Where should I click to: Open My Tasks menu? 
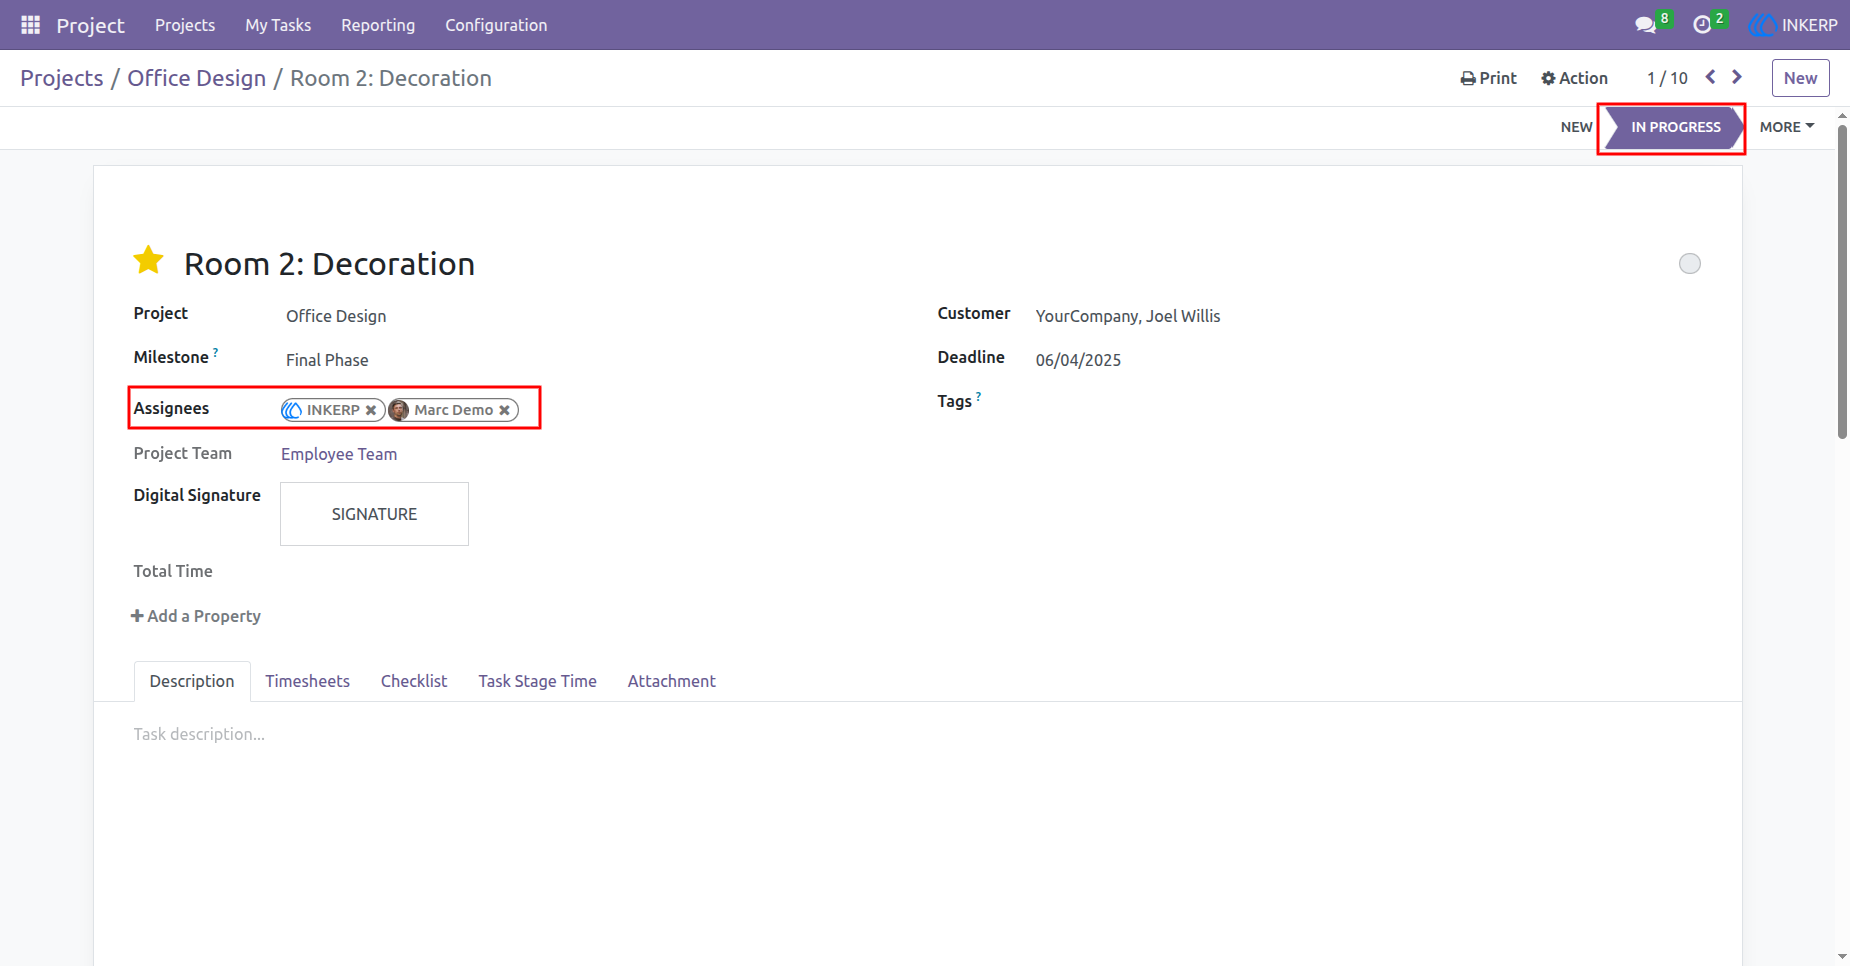tap(278, 25)
